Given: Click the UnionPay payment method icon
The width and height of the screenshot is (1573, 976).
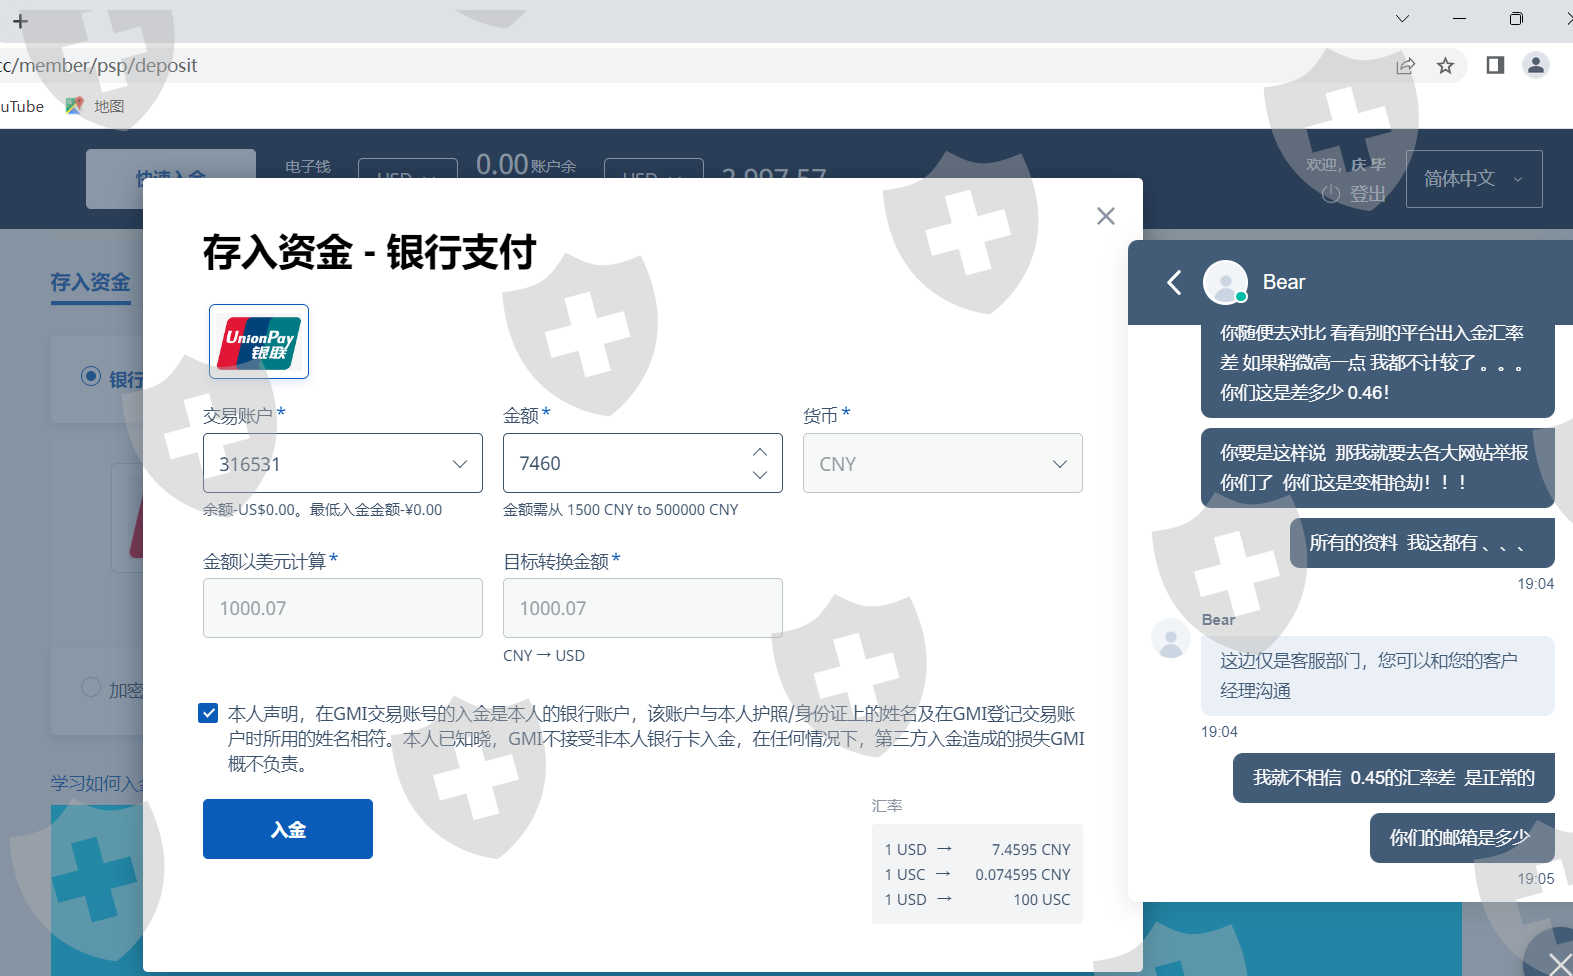Looking at the screenshot, I should click(259, 342).
